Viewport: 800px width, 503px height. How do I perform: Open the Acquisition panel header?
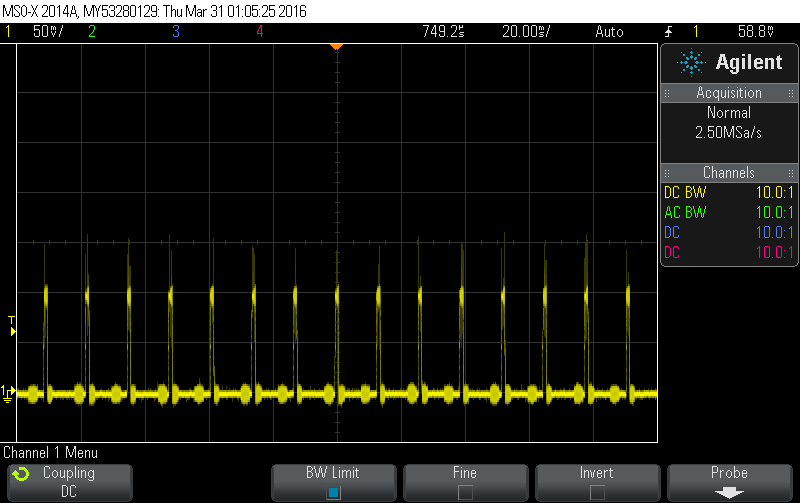[x=729, y=93]
